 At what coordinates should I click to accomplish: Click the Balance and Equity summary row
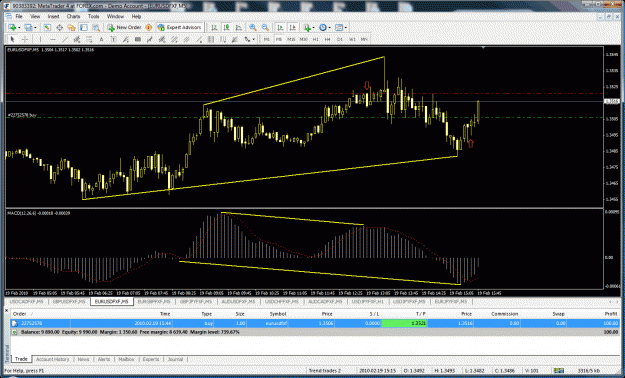[x=315, y=332]
